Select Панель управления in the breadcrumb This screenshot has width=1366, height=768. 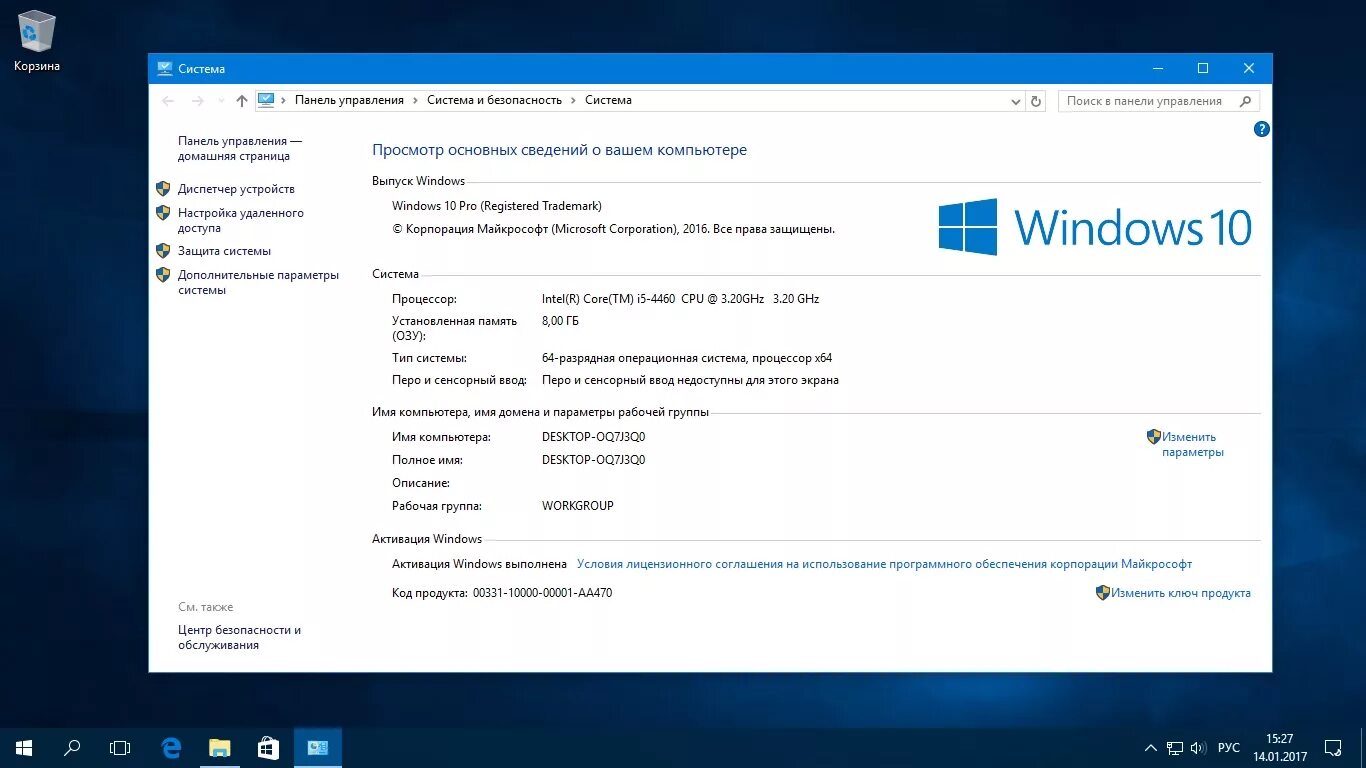(x=347, y=100)
